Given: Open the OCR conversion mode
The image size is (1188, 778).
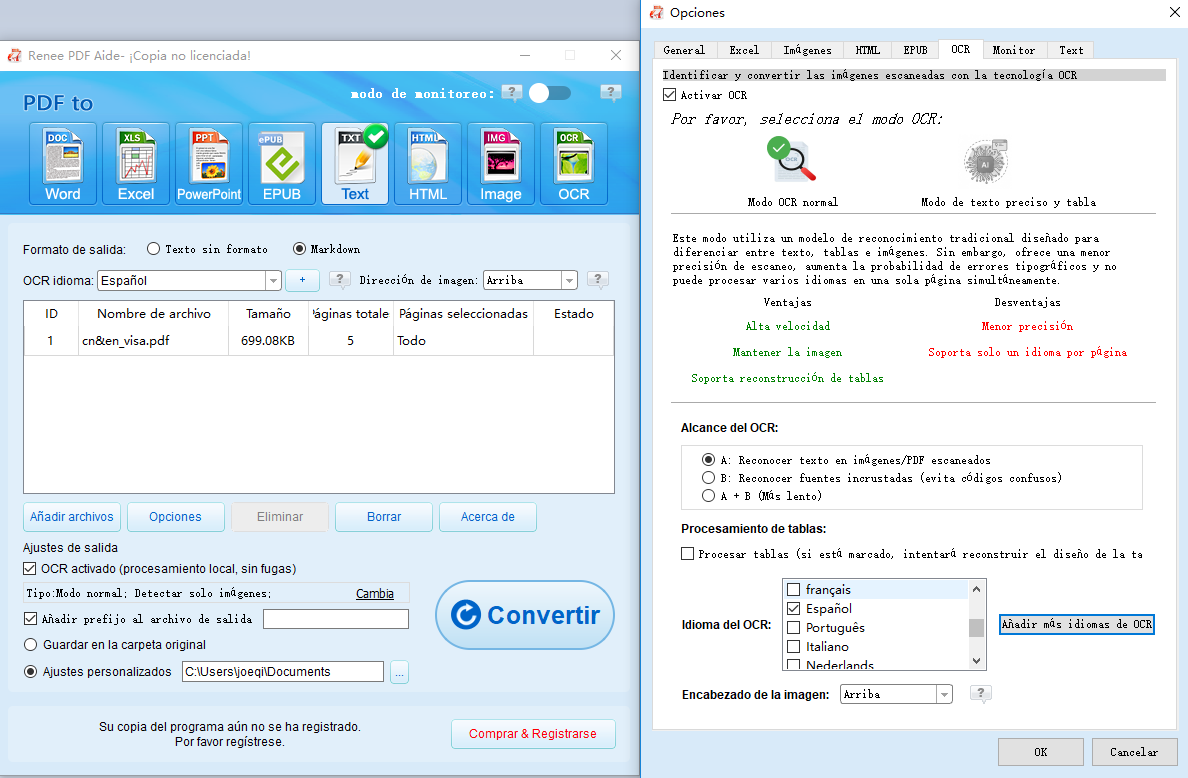Looking at the screenshot, I should 573,162.
